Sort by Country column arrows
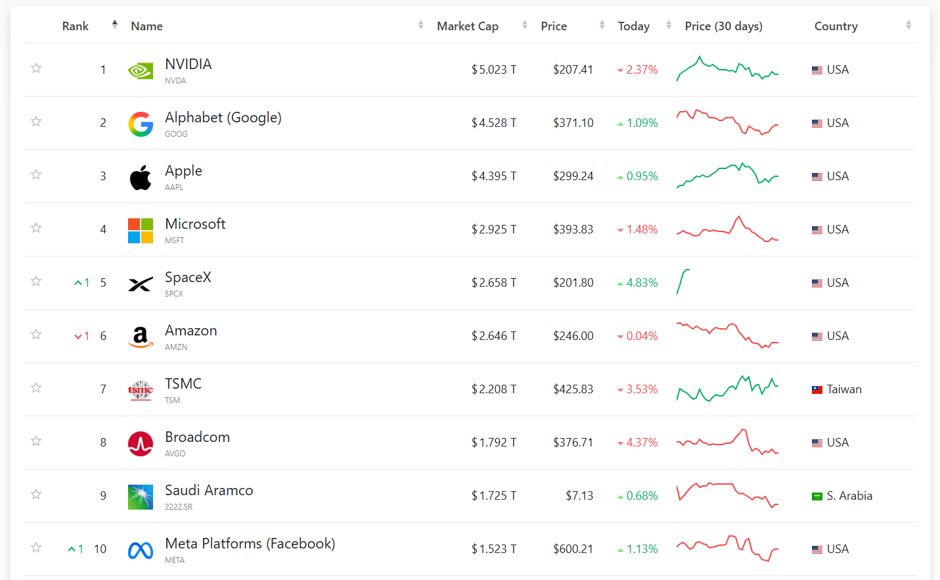The height and width of the screenshot is (580, 940). tap(908, 25)
